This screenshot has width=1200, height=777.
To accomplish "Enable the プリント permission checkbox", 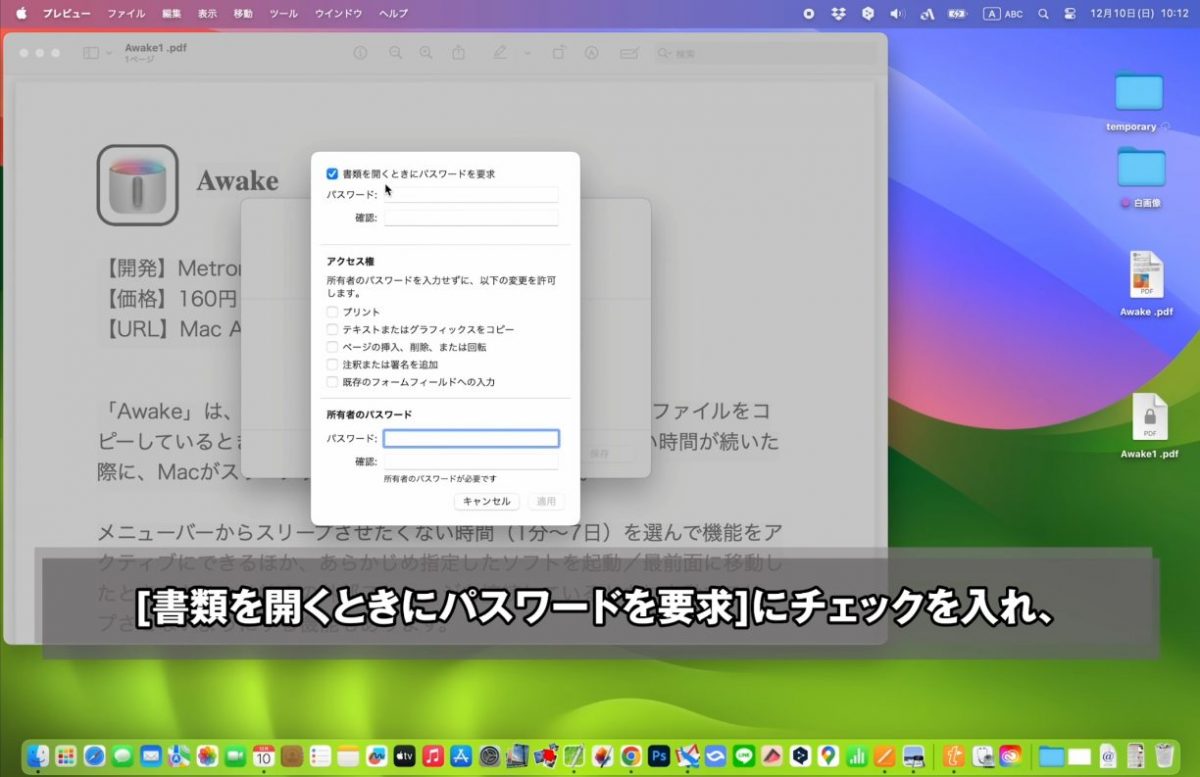I will (x=332, y=312).
